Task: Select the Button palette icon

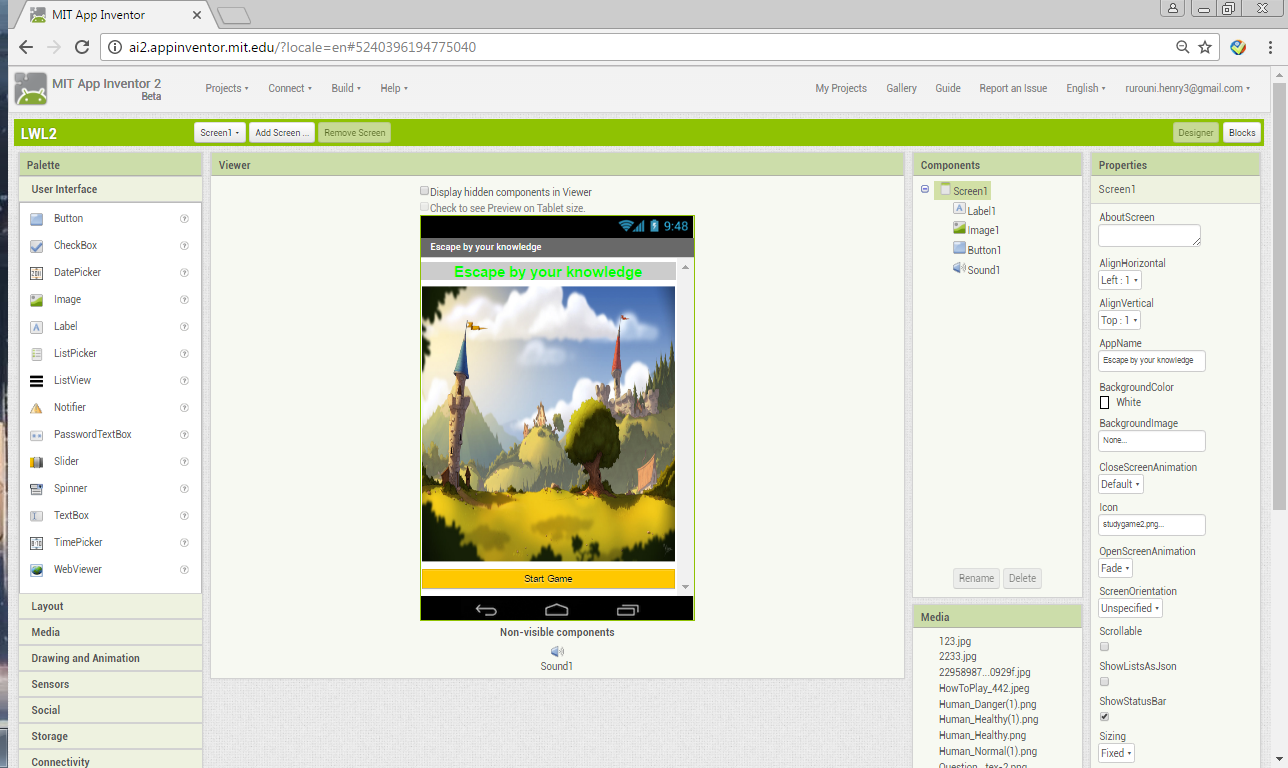Action: [x=37, y=219]
